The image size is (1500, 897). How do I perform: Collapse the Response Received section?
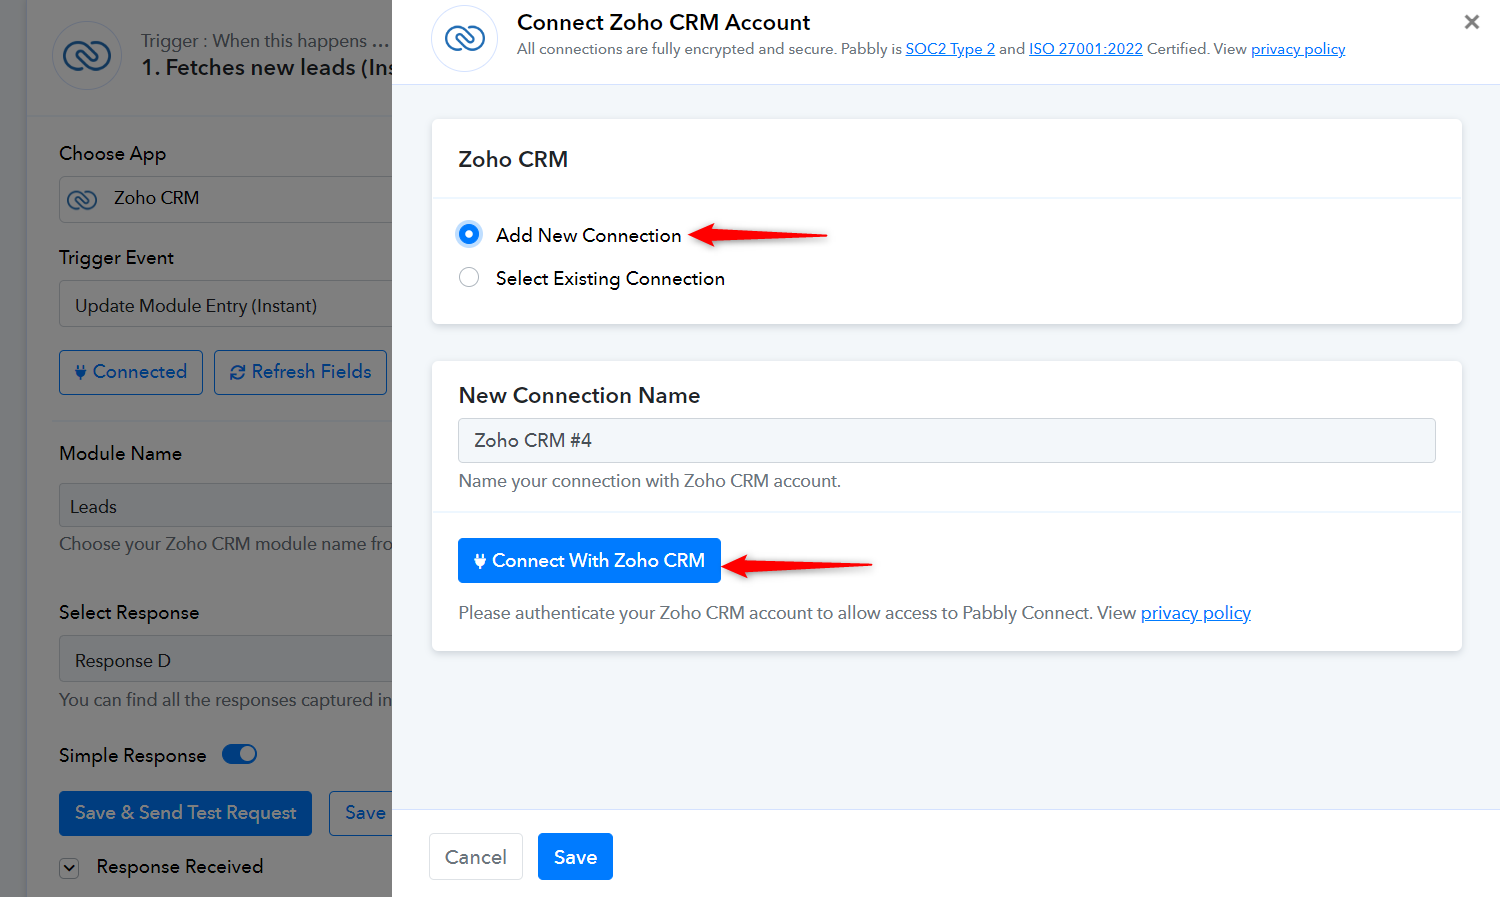pyautogui.click(x=69, y=868)
